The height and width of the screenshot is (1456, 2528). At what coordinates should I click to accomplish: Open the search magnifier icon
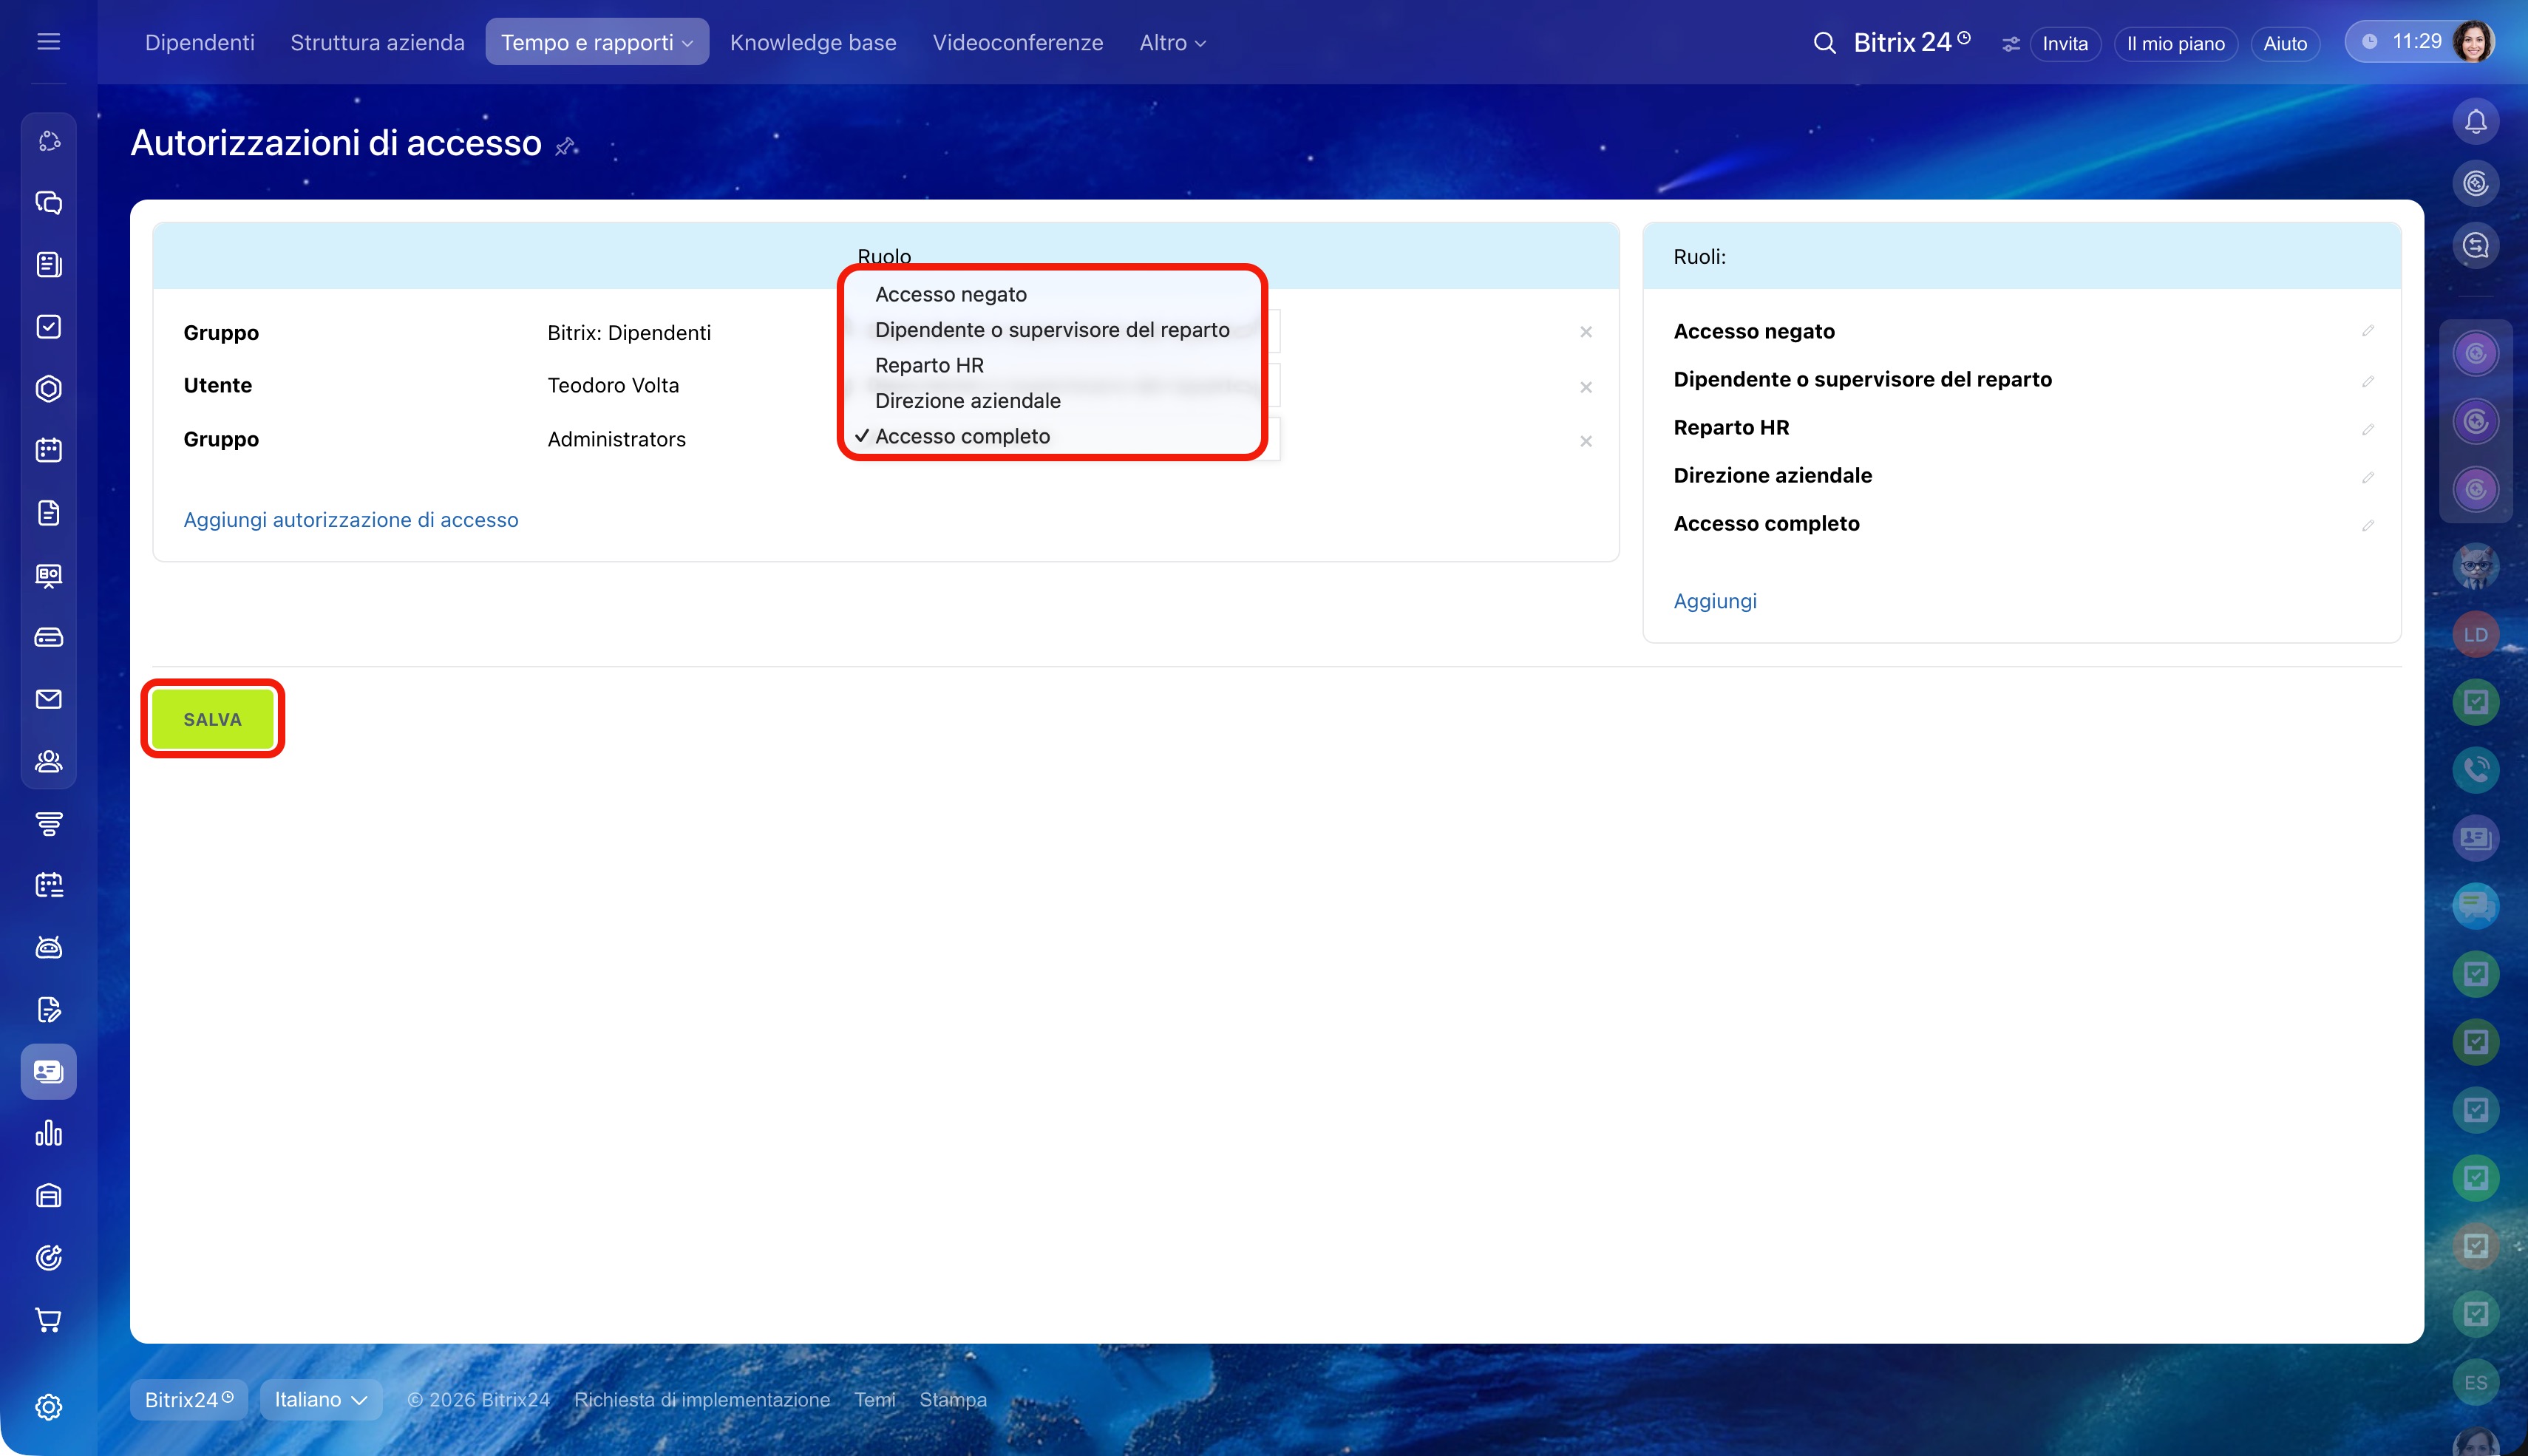click(x=1824, y=43)
